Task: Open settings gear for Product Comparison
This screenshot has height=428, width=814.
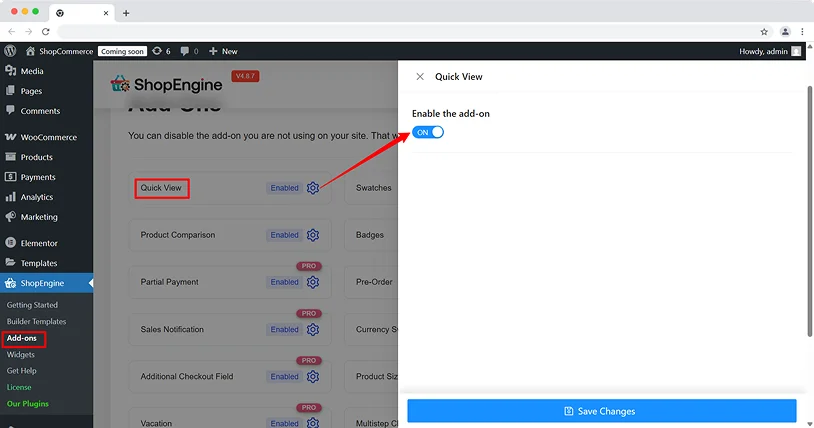Action: (x=313, y=235)
